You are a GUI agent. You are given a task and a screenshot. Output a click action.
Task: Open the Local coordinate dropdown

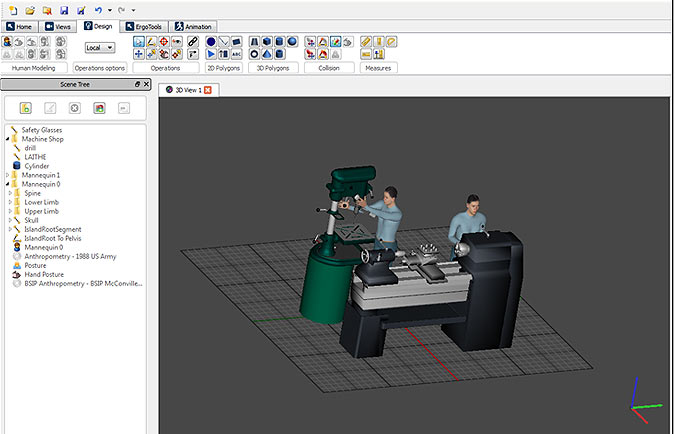pos(100,47)
